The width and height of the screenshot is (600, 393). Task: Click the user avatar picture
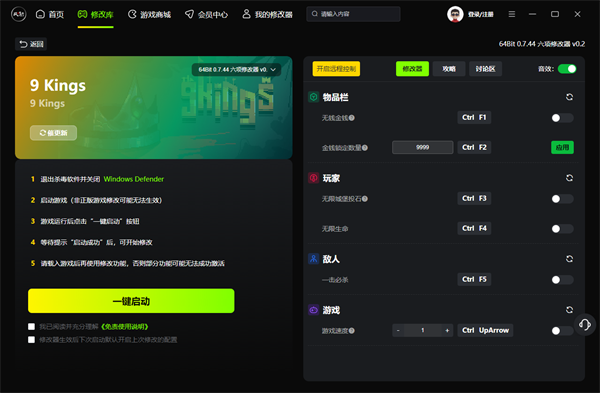(455, 15)
